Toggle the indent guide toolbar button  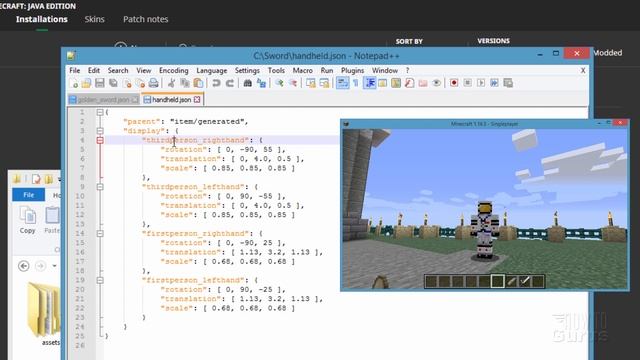pos(370,83)
